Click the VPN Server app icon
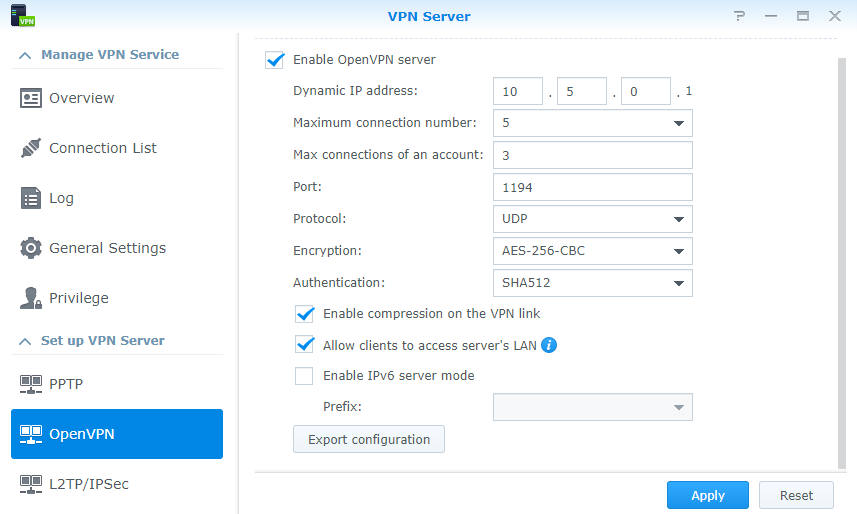857x514 pixels. pyautogui.click(x=22, y=15)
